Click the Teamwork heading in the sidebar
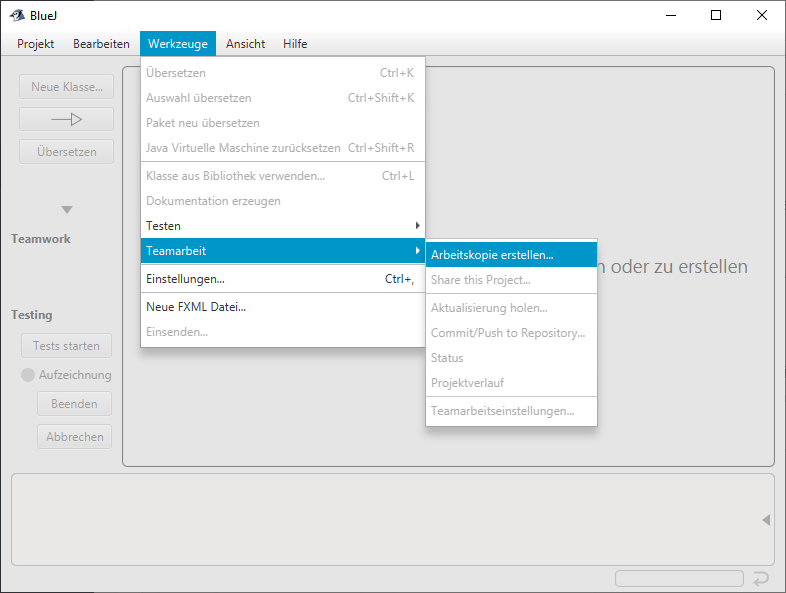The image size is (786, 593). 41,239
